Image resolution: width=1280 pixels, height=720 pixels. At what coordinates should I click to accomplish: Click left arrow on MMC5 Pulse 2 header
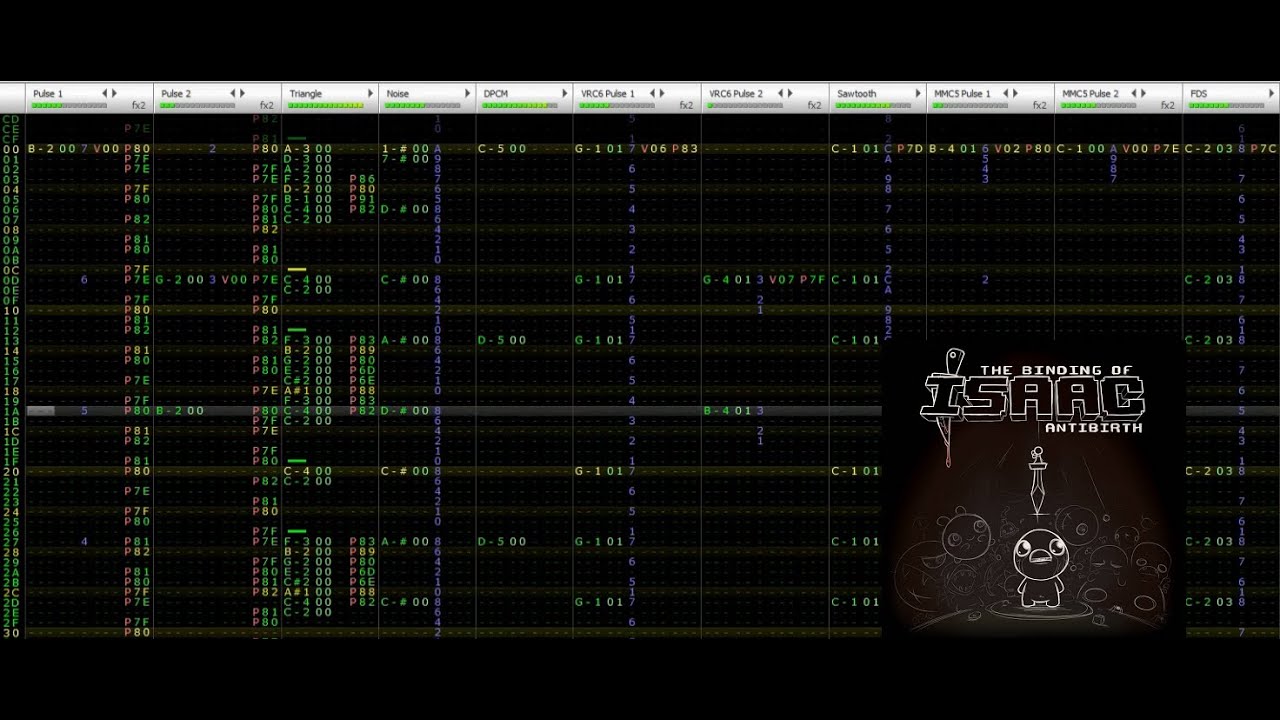coord(1133,93)
